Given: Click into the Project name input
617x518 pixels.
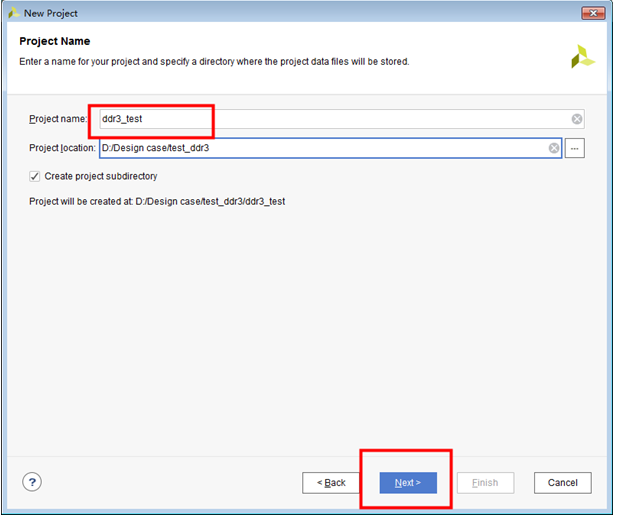Looking at the screenshot, I should [343, 119].
